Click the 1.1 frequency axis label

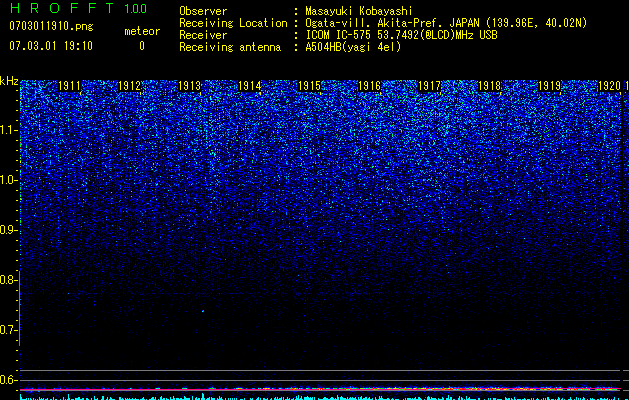(x=8, y=130)
